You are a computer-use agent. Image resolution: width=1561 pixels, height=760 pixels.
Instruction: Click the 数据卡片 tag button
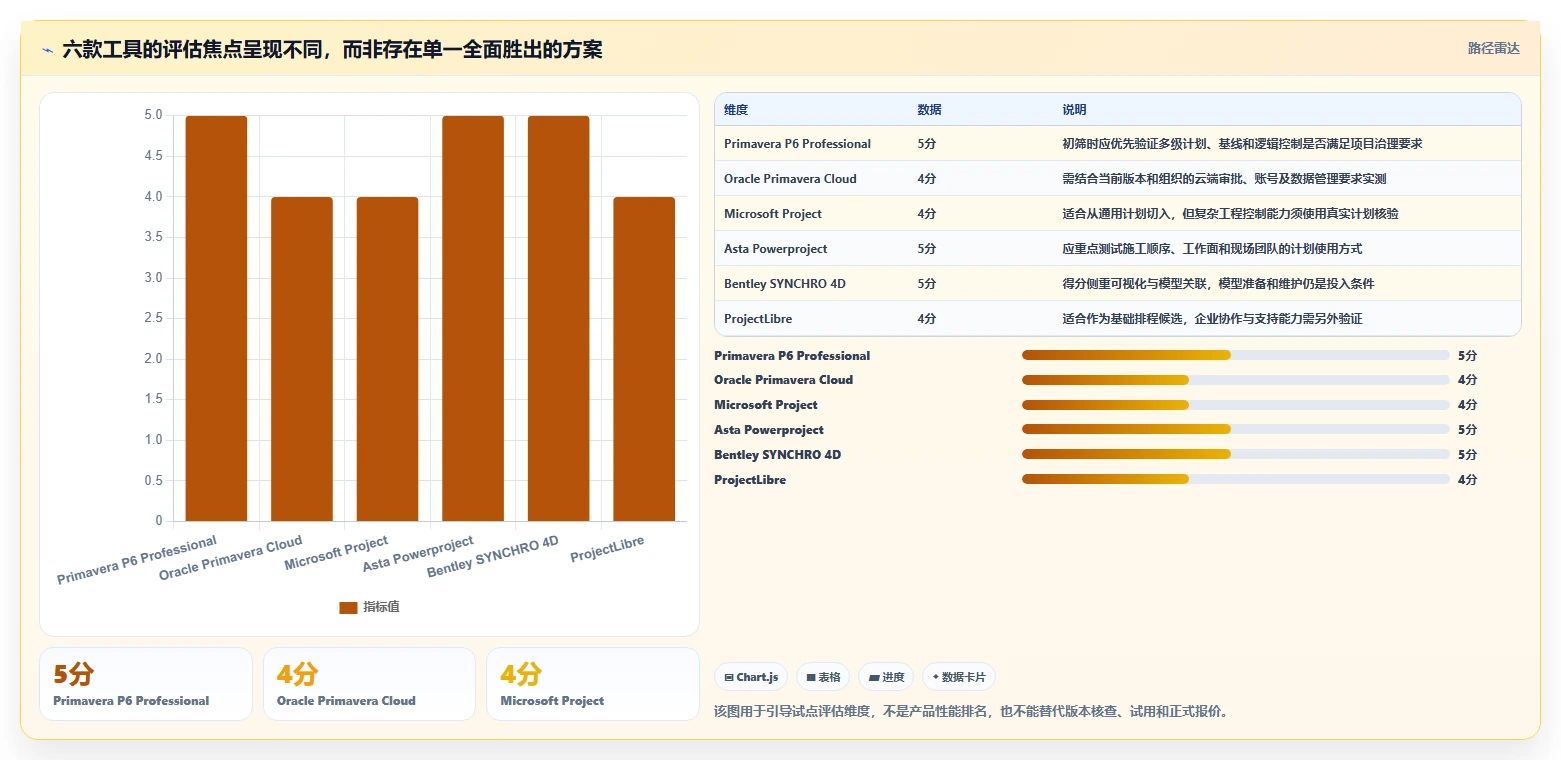tap(958, 677)
